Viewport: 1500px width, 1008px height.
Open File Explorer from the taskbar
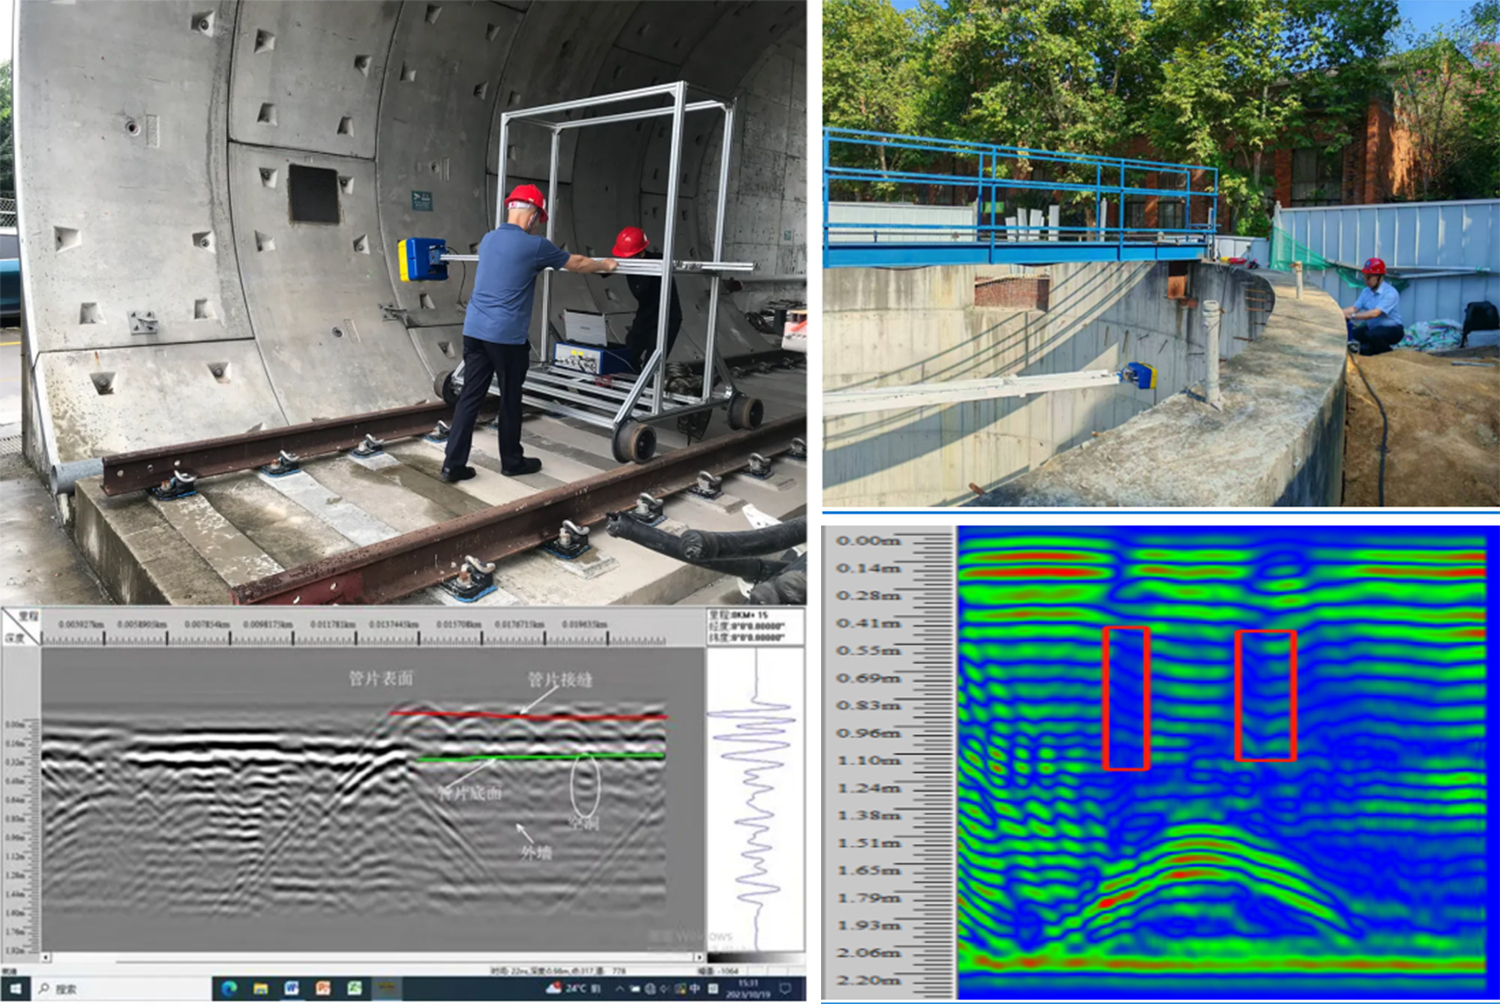point(260,989)
